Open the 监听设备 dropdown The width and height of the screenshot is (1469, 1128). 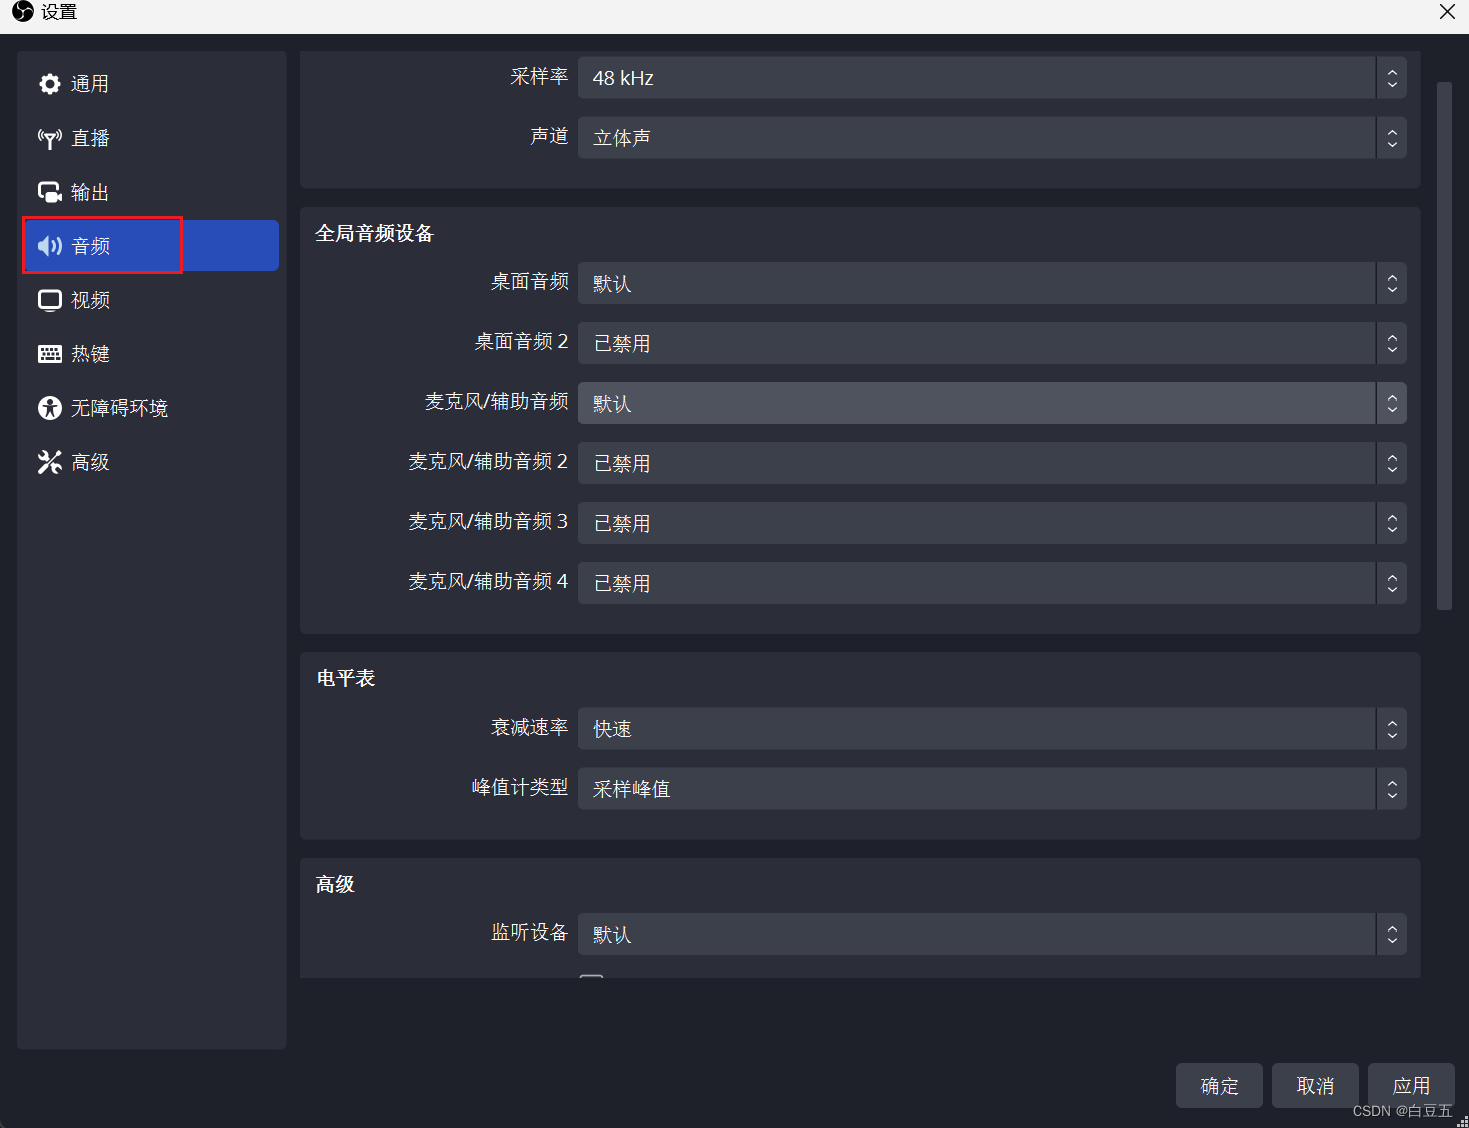tap(992, 934)
